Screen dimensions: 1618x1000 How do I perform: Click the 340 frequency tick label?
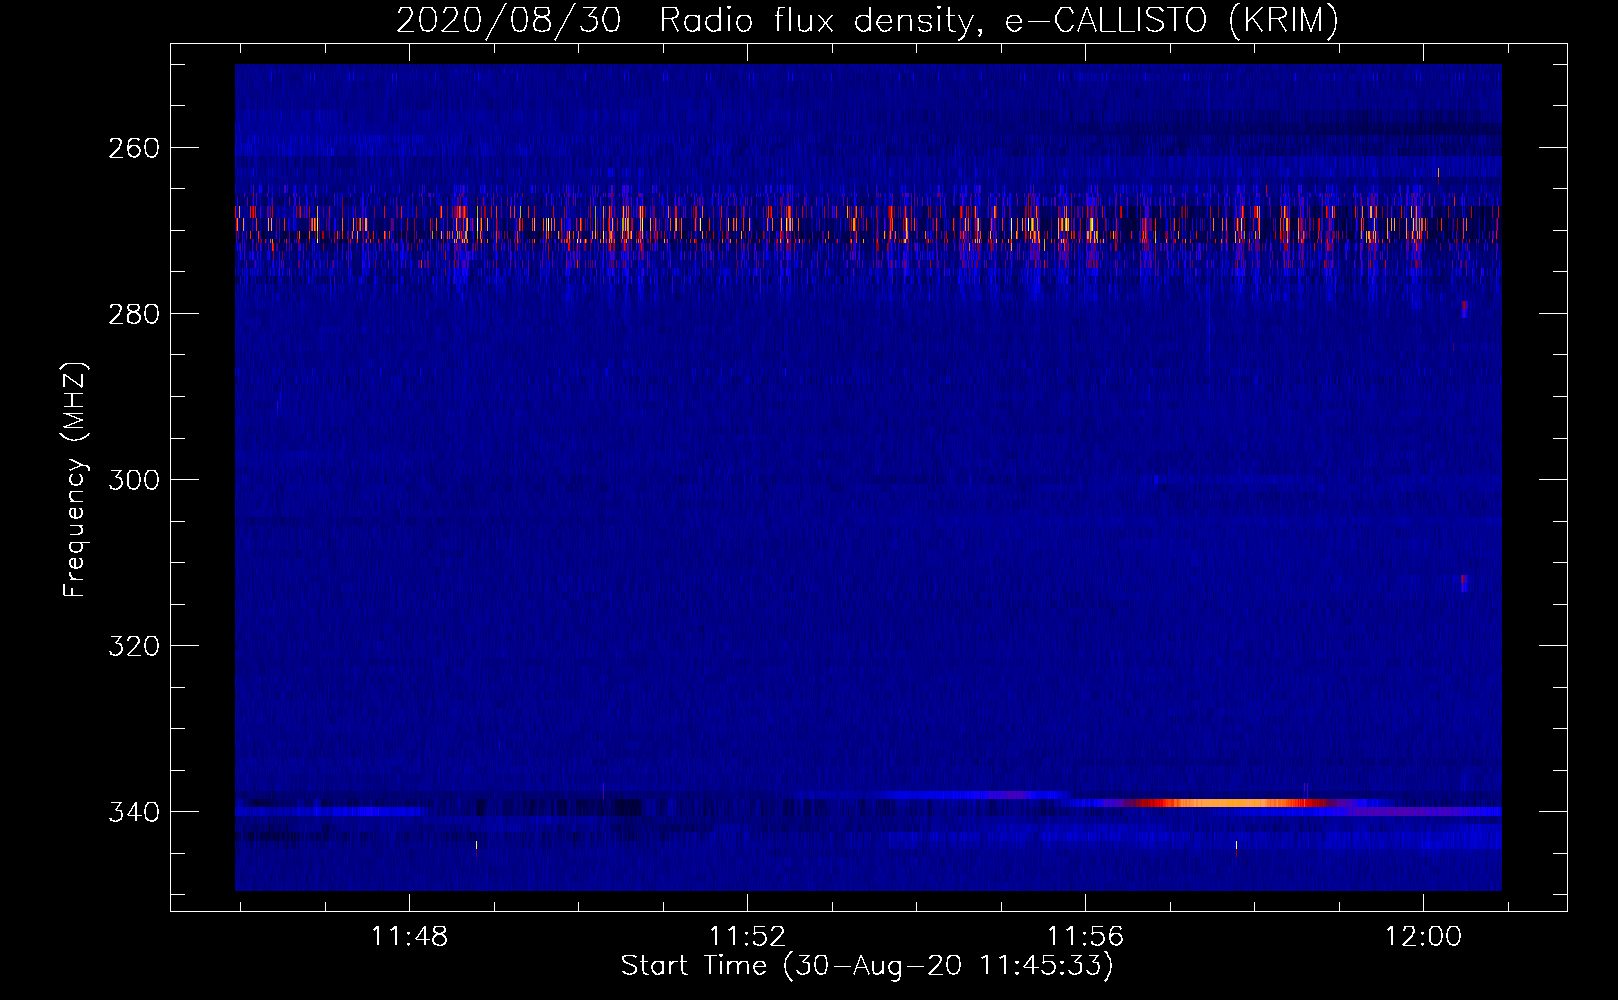134,812
